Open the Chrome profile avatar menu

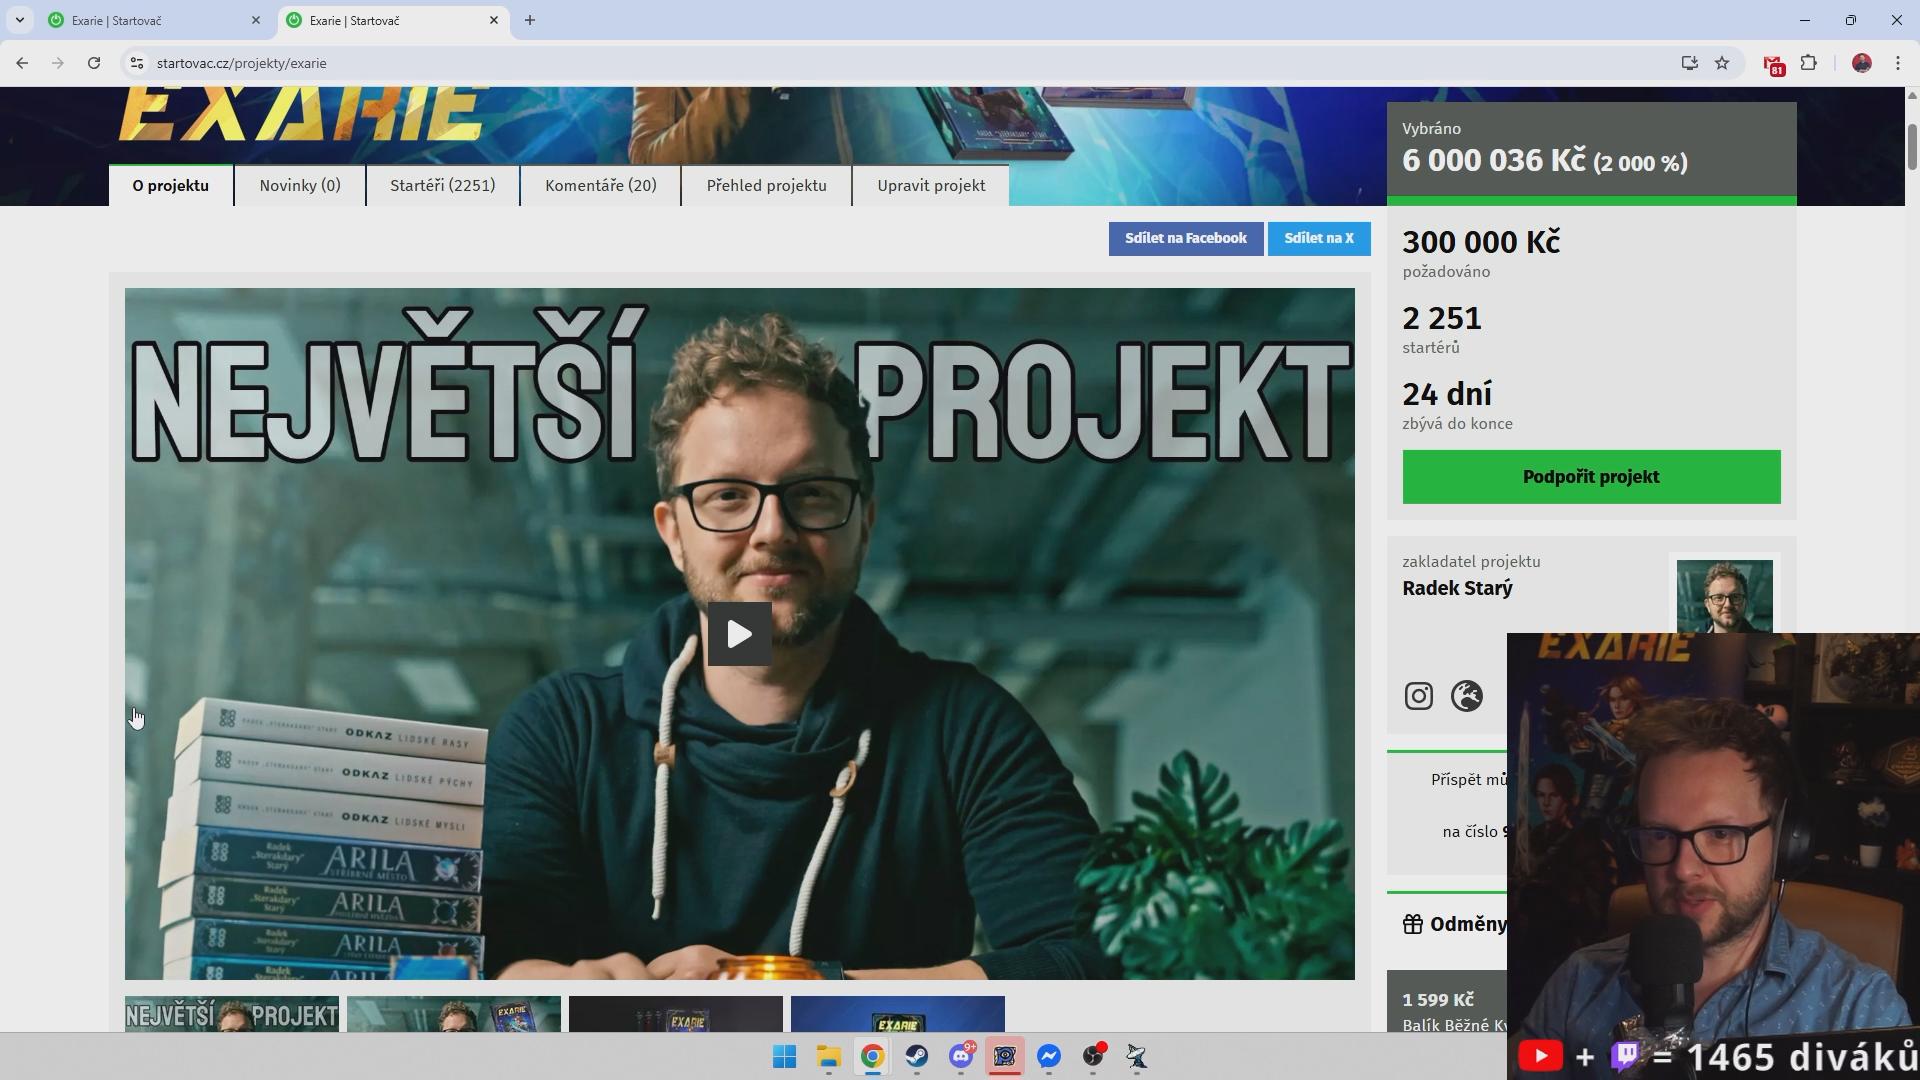1861,63
